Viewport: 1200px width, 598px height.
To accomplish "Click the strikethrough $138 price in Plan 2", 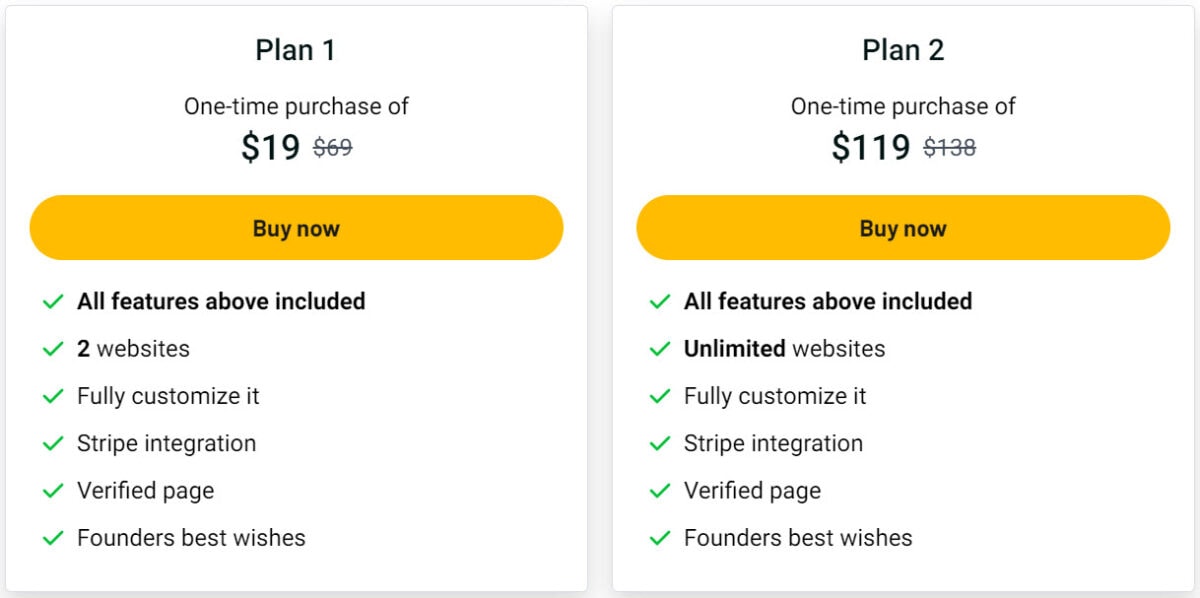I will [x=951, y=147].
